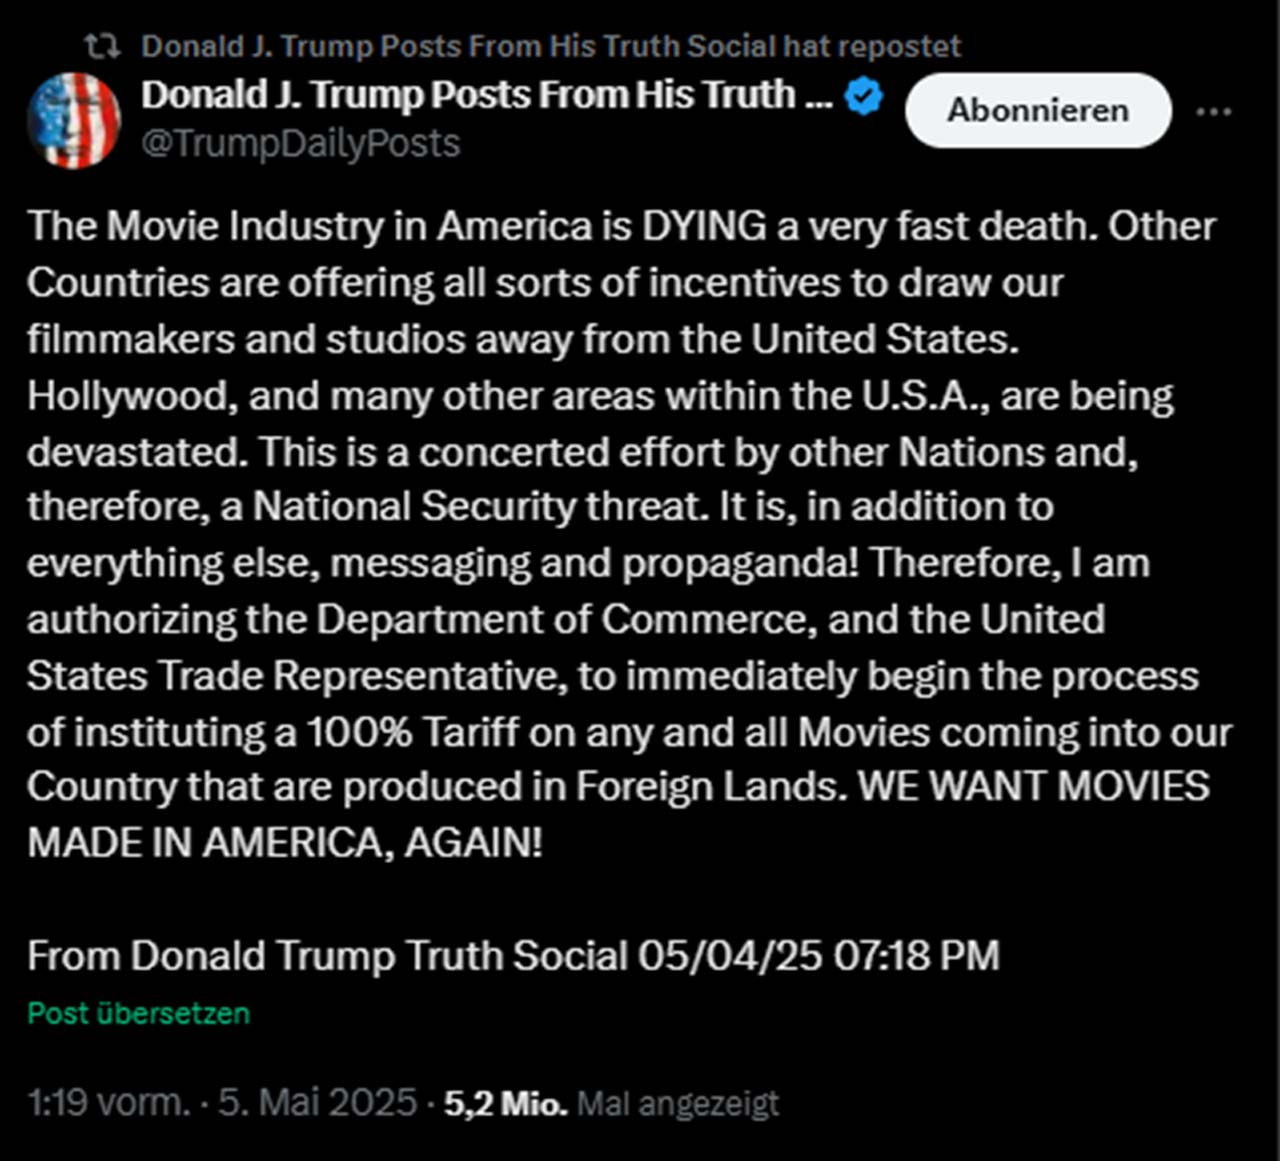Open the @TrumpDailyPosts handle
1280x1161 pixels.
(x=300, y=144)
